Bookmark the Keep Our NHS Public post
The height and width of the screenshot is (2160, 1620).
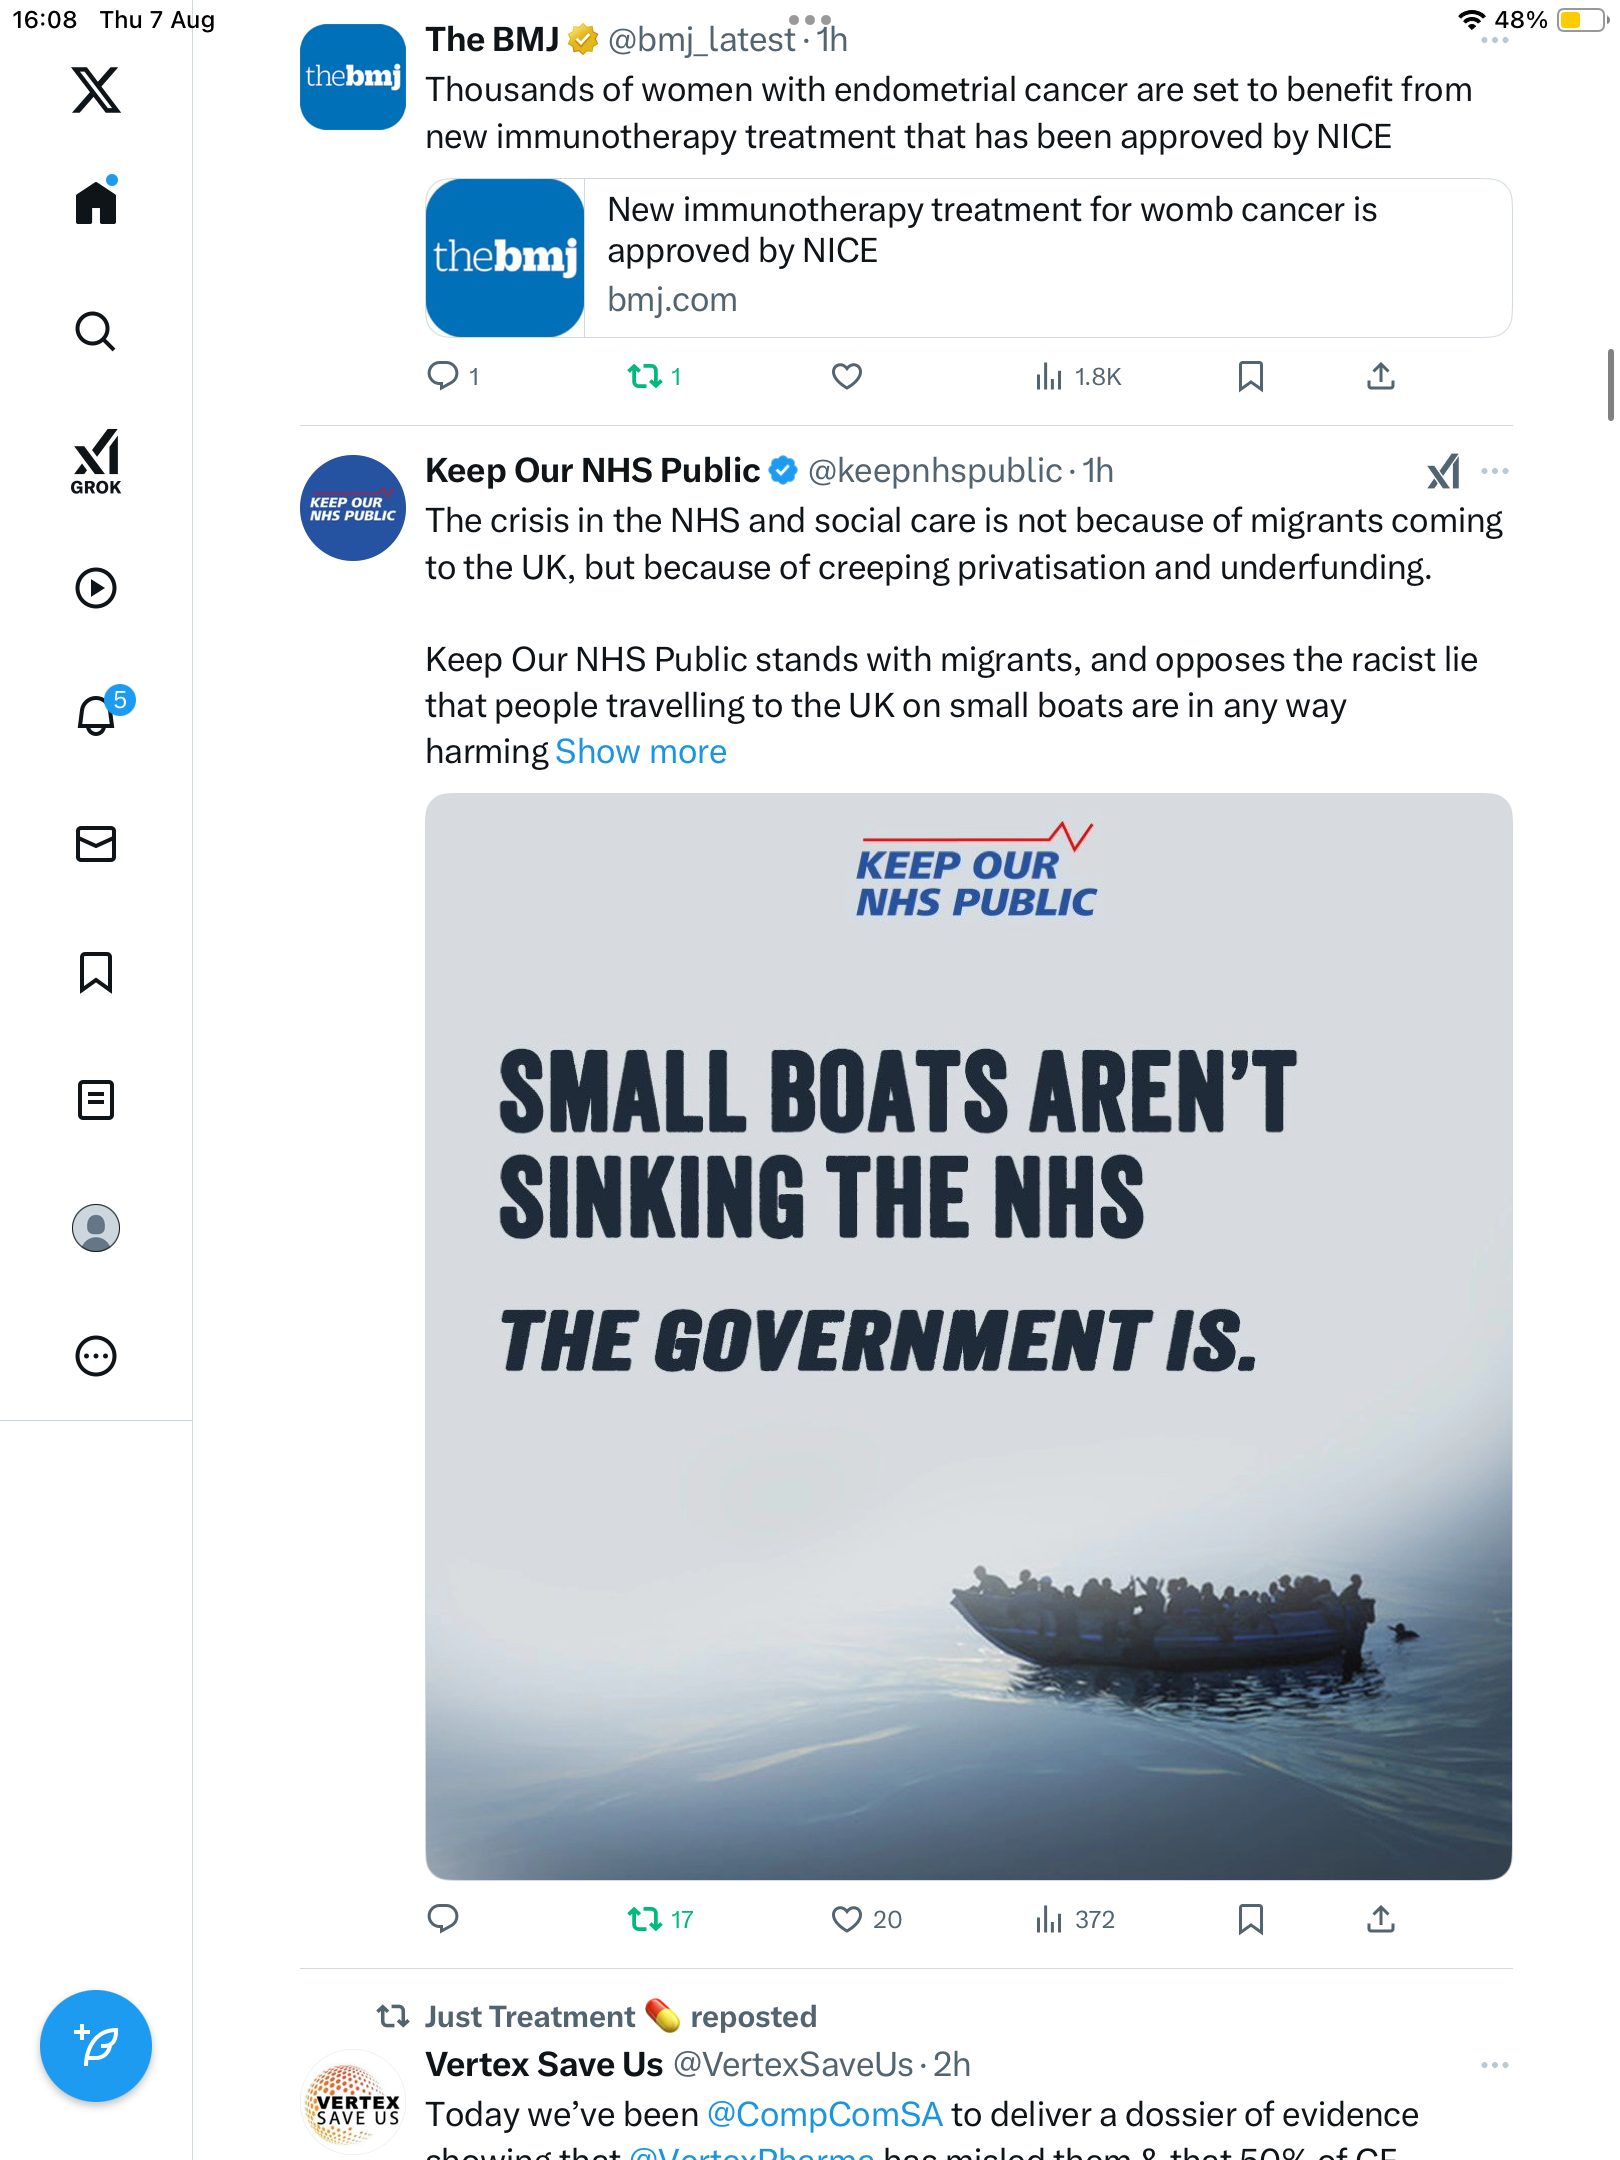[x=1250, y=1919]
